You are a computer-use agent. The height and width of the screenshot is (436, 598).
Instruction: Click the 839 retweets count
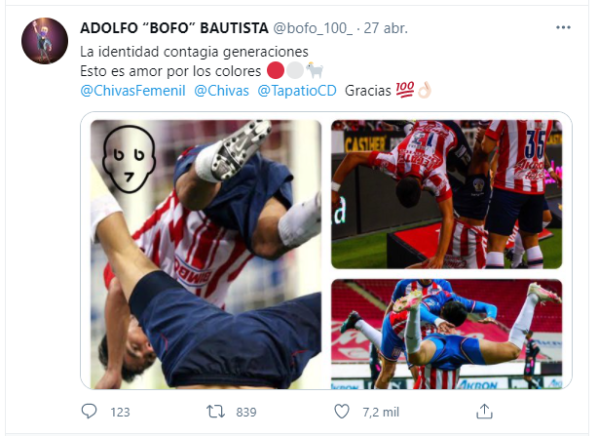pos(246,412)
